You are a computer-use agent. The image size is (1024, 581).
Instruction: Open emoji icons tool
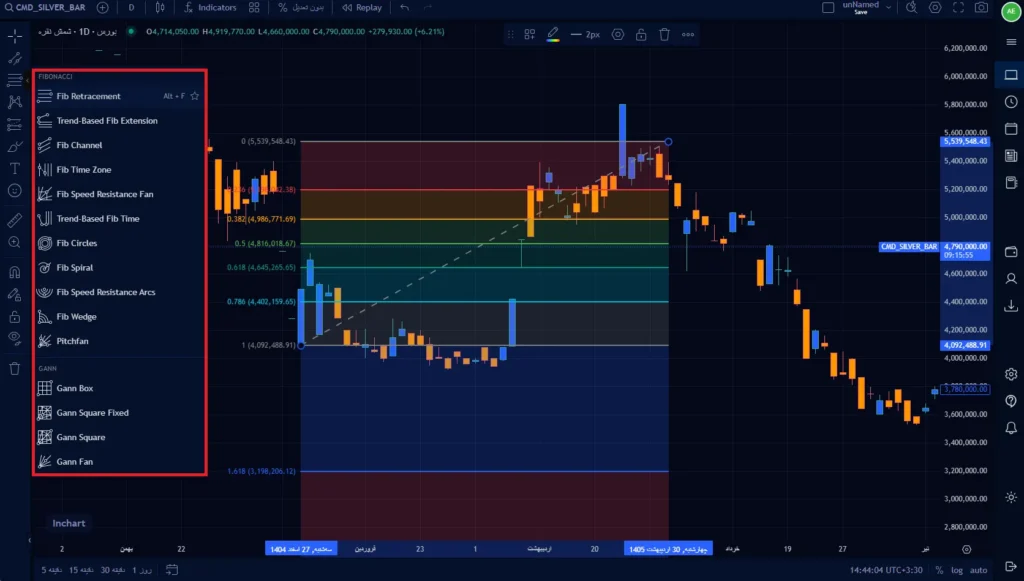point(14,191)
